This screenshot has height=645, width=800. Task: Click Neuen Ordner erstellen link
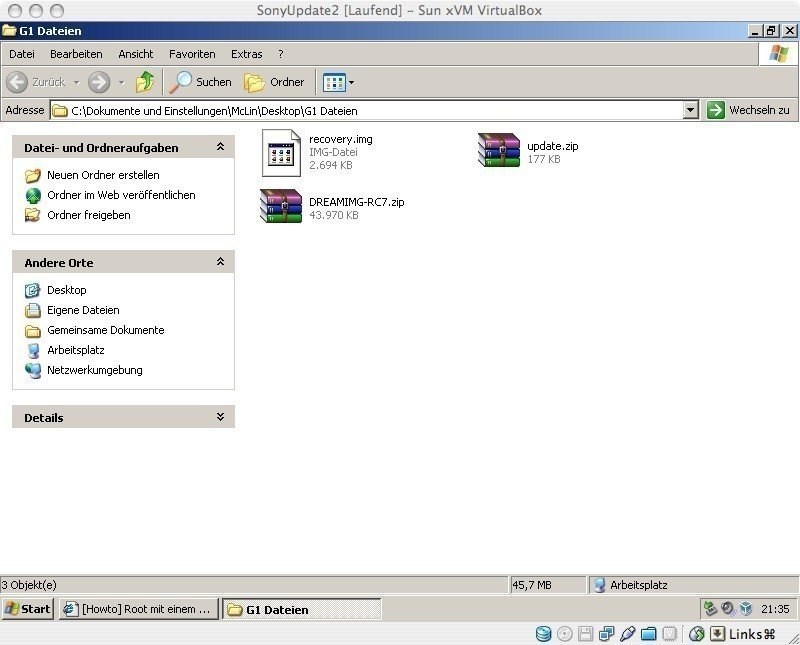(x=103, y=175)
